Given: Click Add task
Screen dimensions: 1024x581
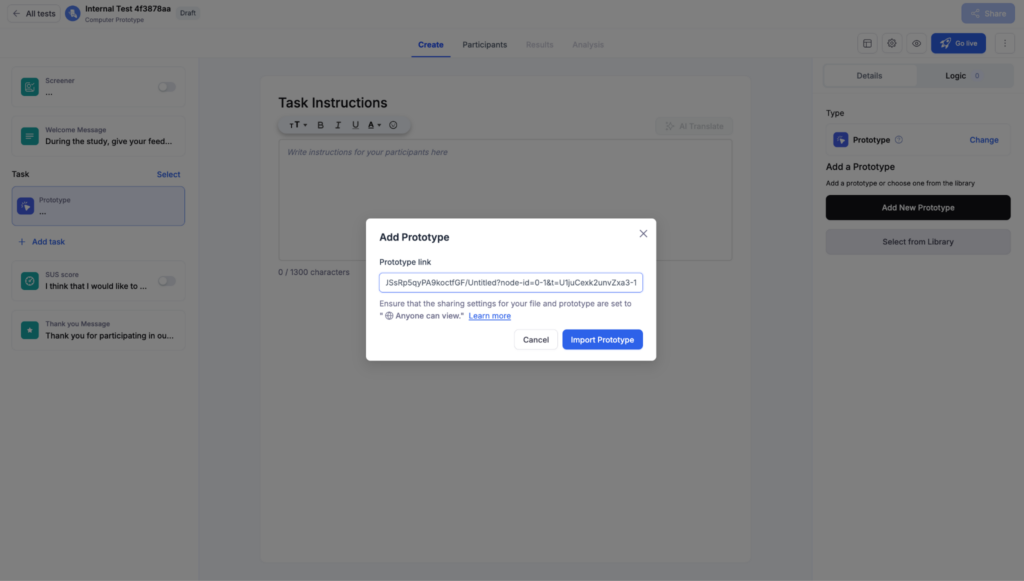Looking at the screenshot, I should (x=41, y=242).
